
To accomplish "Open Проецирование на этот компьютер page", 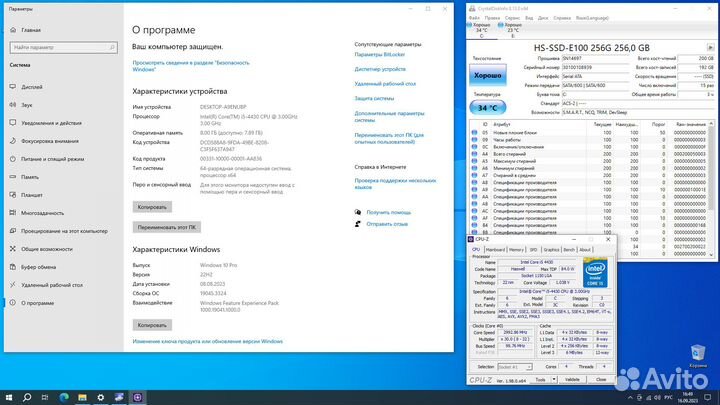I will coord(64,231).
